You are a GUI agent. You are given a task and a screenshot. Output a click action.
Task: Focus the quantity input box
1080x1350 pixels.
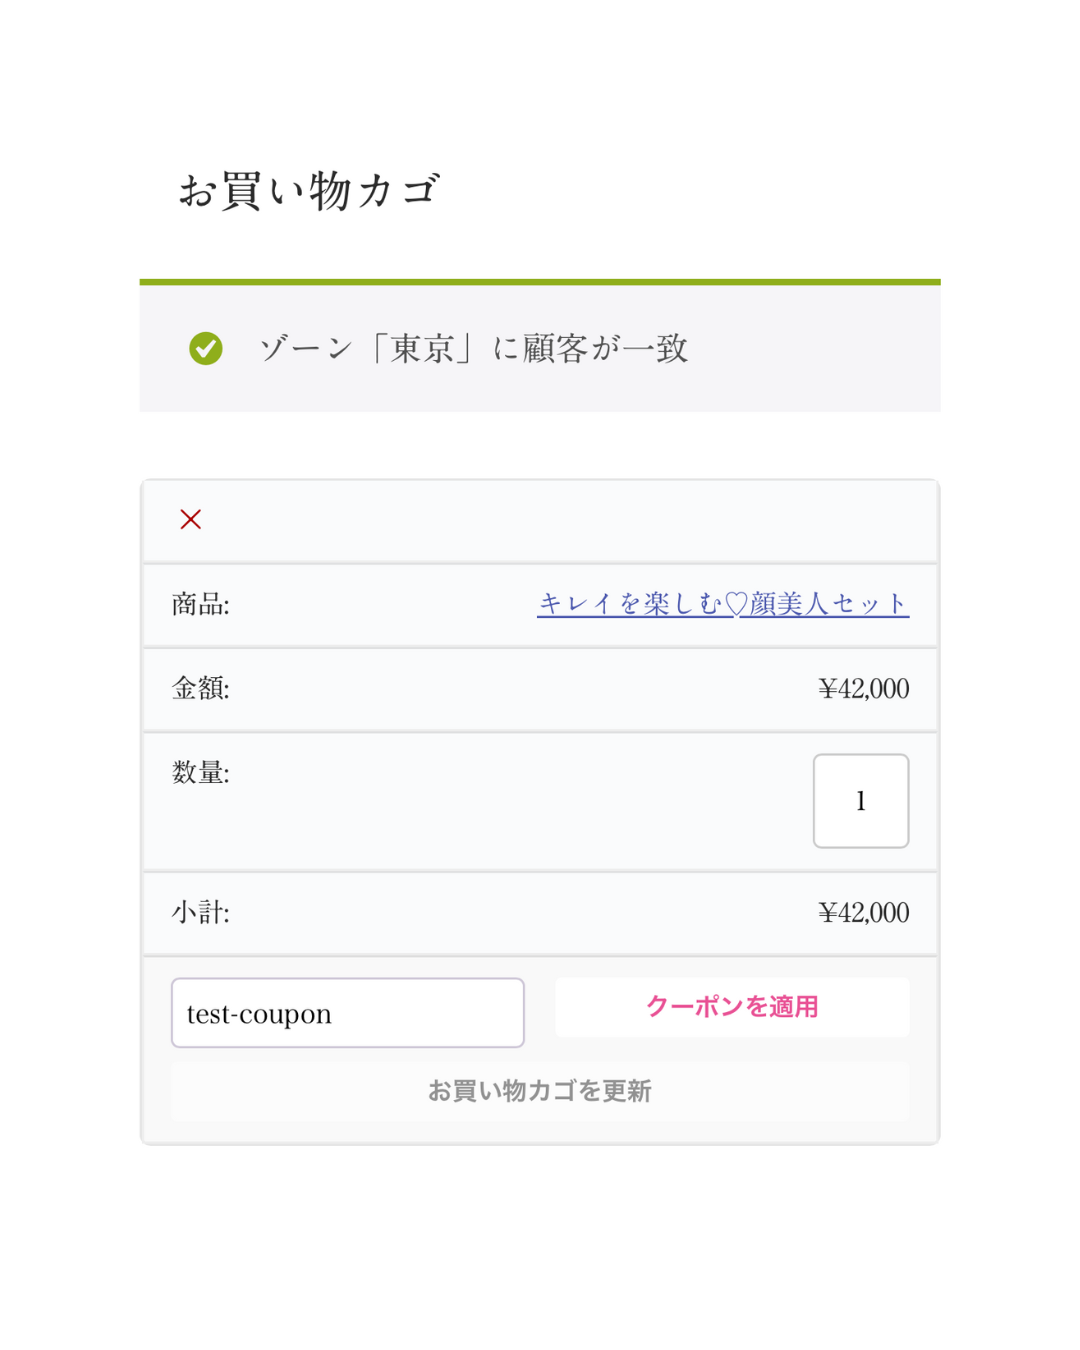pos(860,801)
